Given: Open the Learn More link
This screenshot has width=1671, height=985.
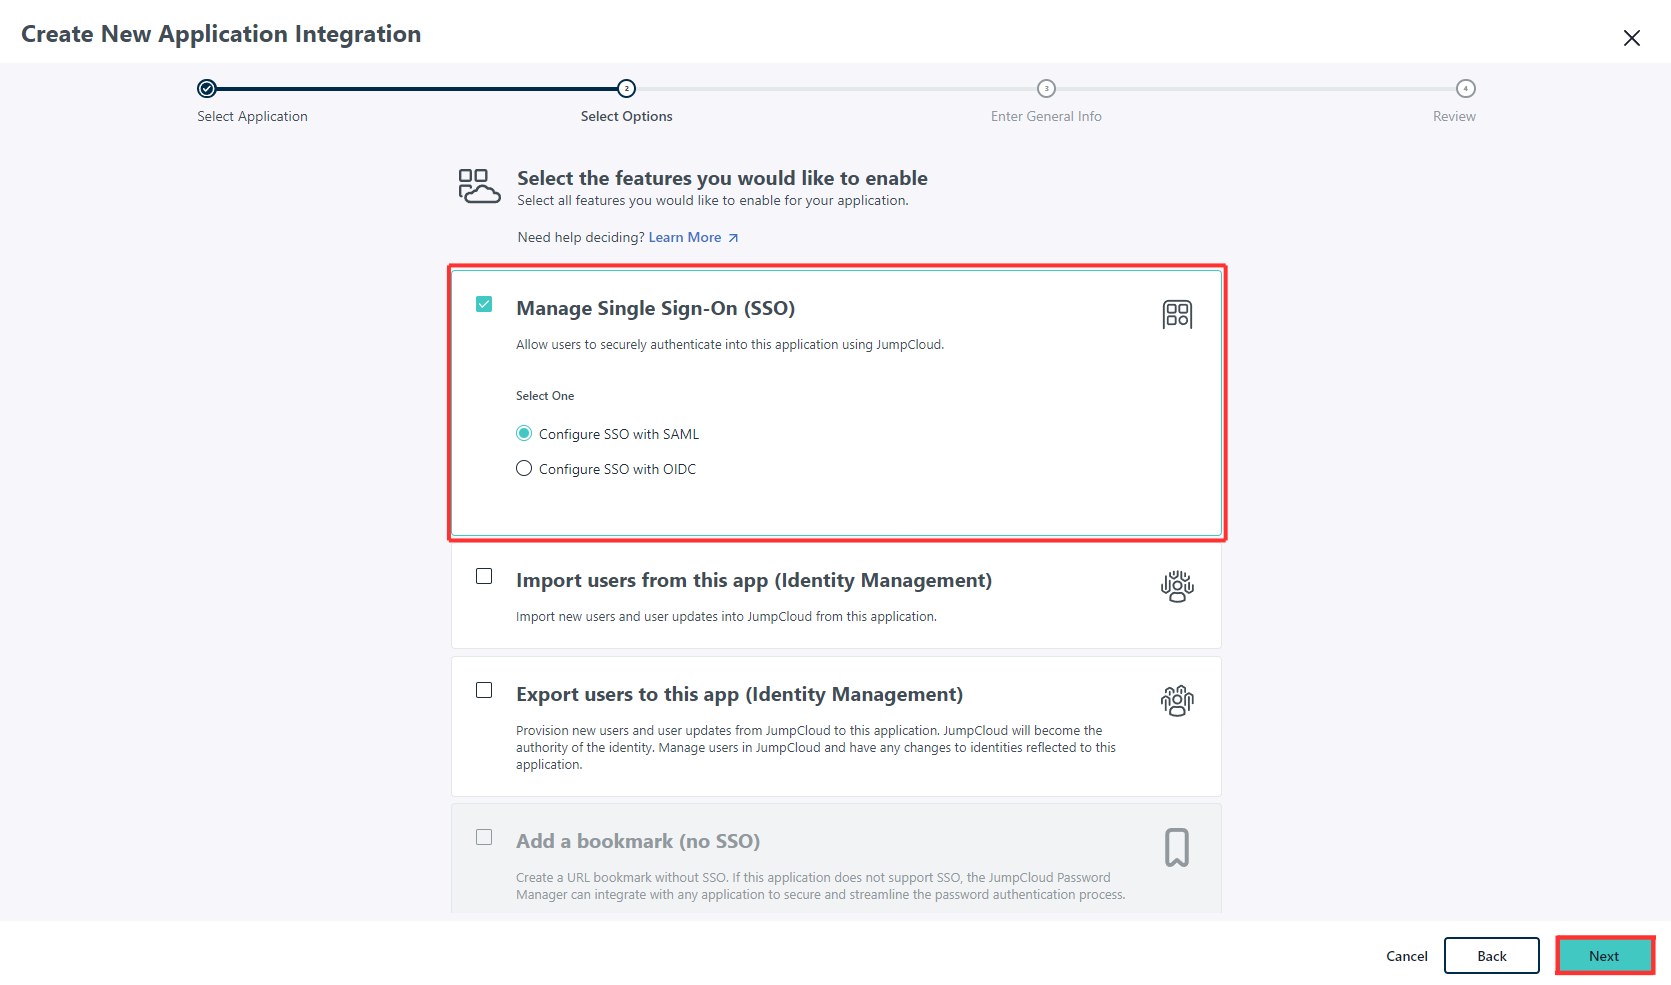Looking at the screenshot, I should pyautogui.click(x=685, y=238).
